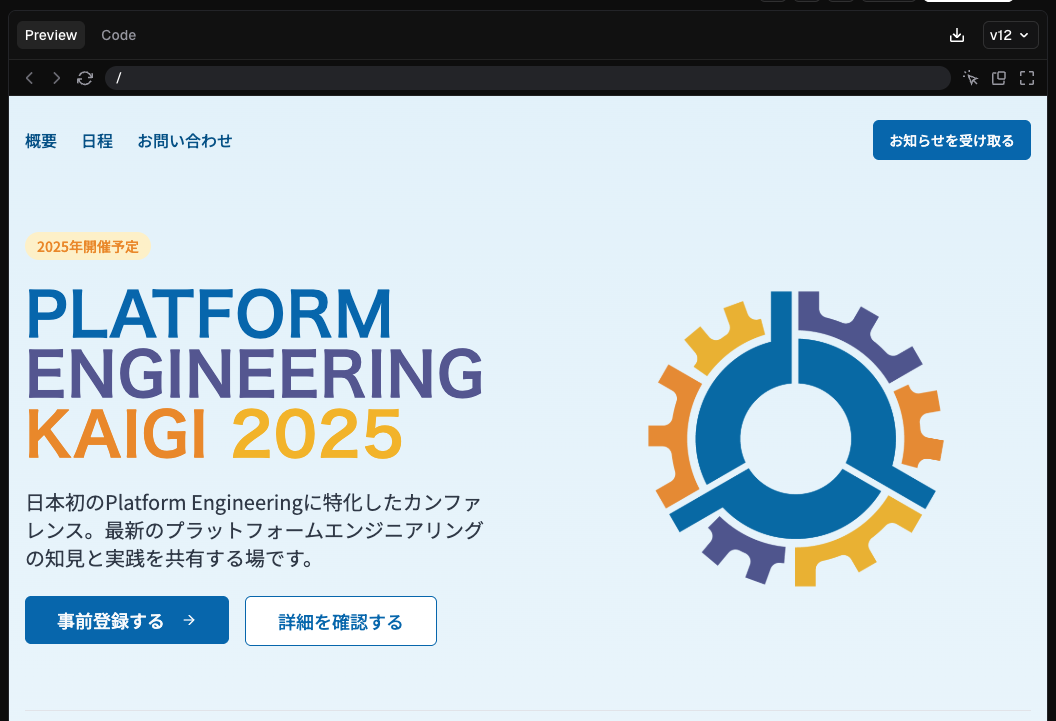Refresh the preview with the reload icon
This screenshot has width=1056, height=721.
click(x=85, y=77)
